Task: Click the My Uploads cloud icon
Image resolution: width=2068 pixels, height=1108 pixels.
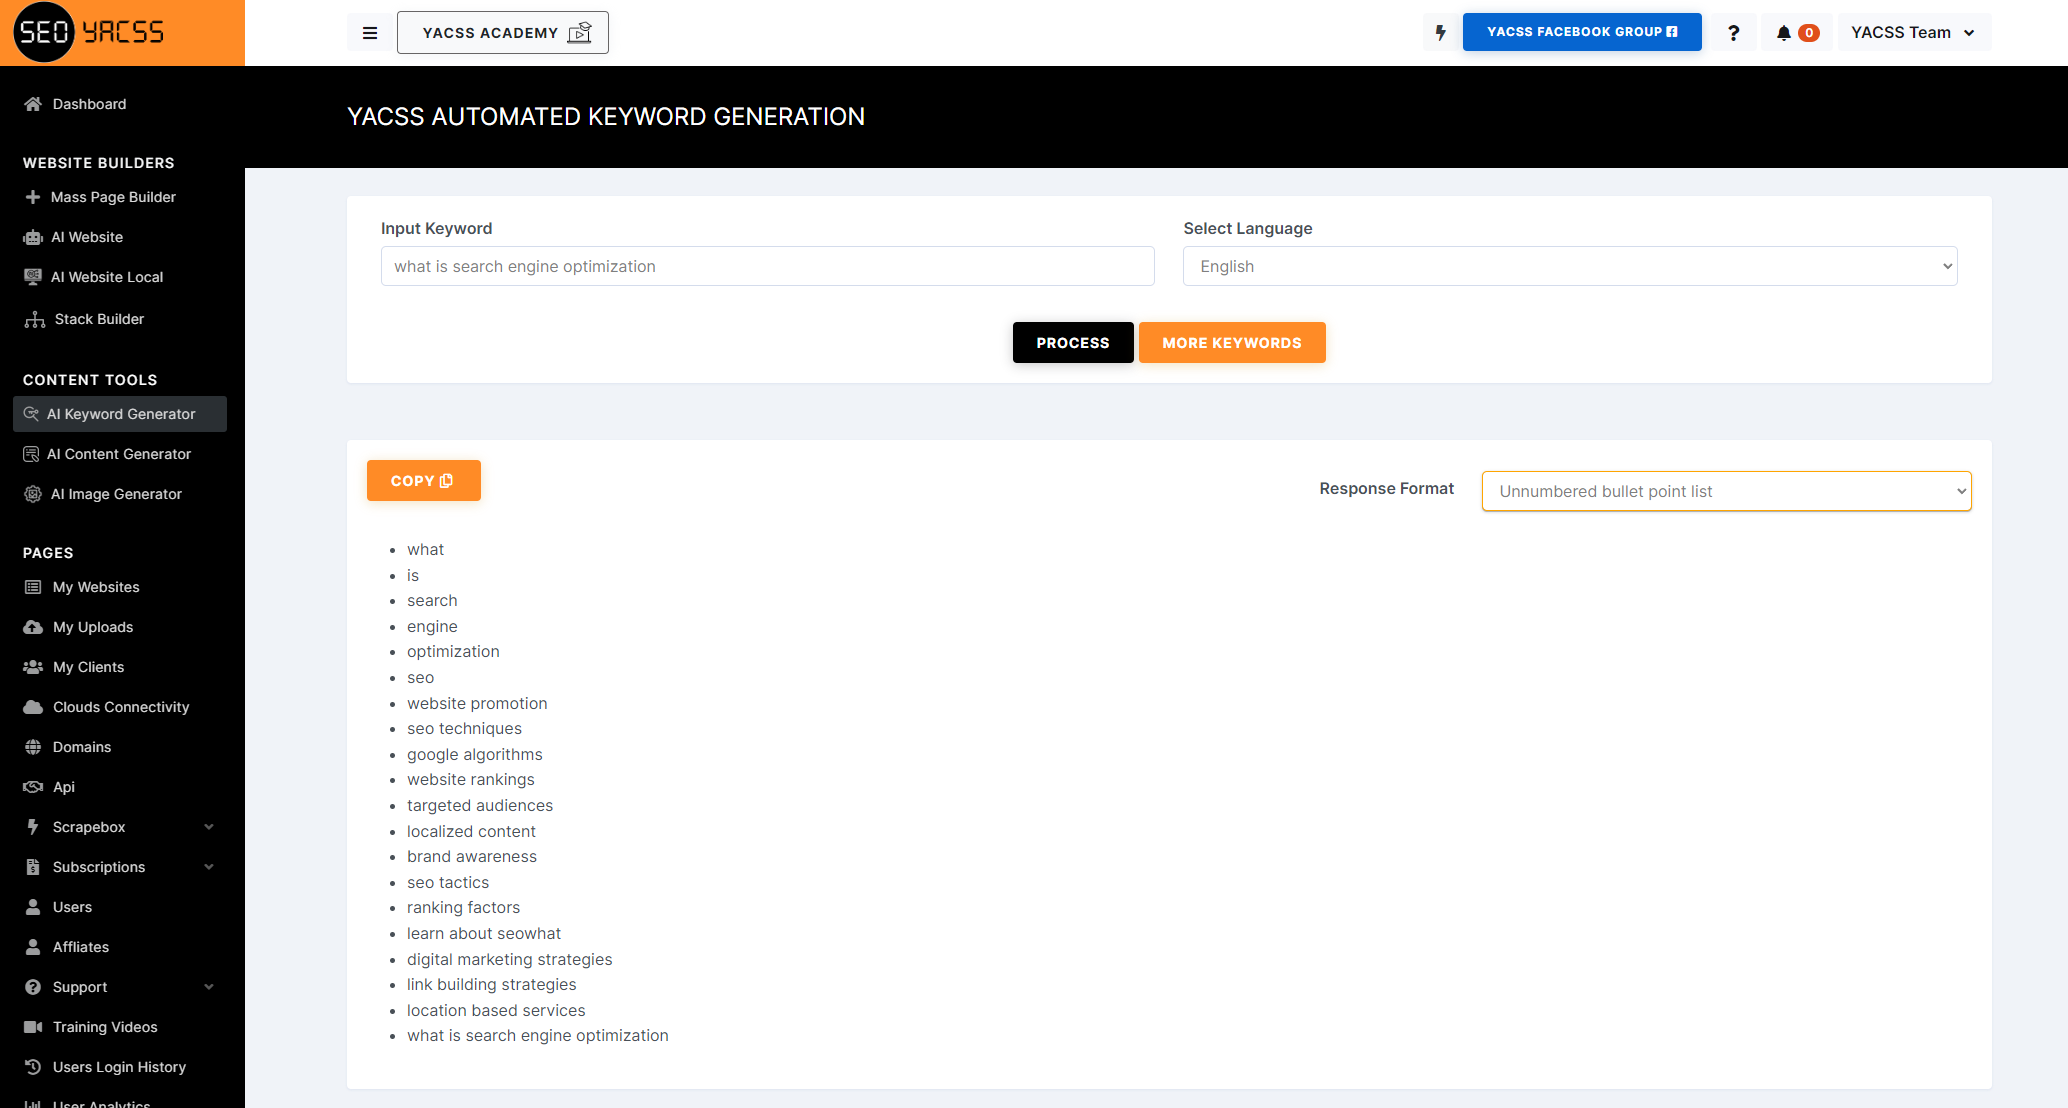Action: coord(33,627)
